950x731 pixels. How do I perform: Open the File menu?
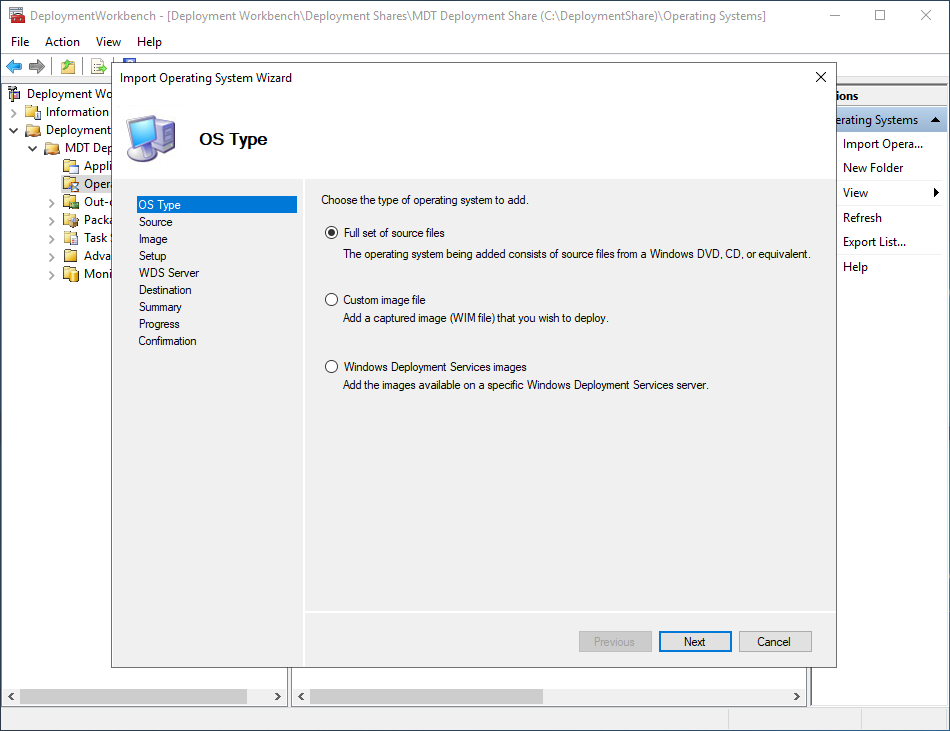[x=20, y=42]
